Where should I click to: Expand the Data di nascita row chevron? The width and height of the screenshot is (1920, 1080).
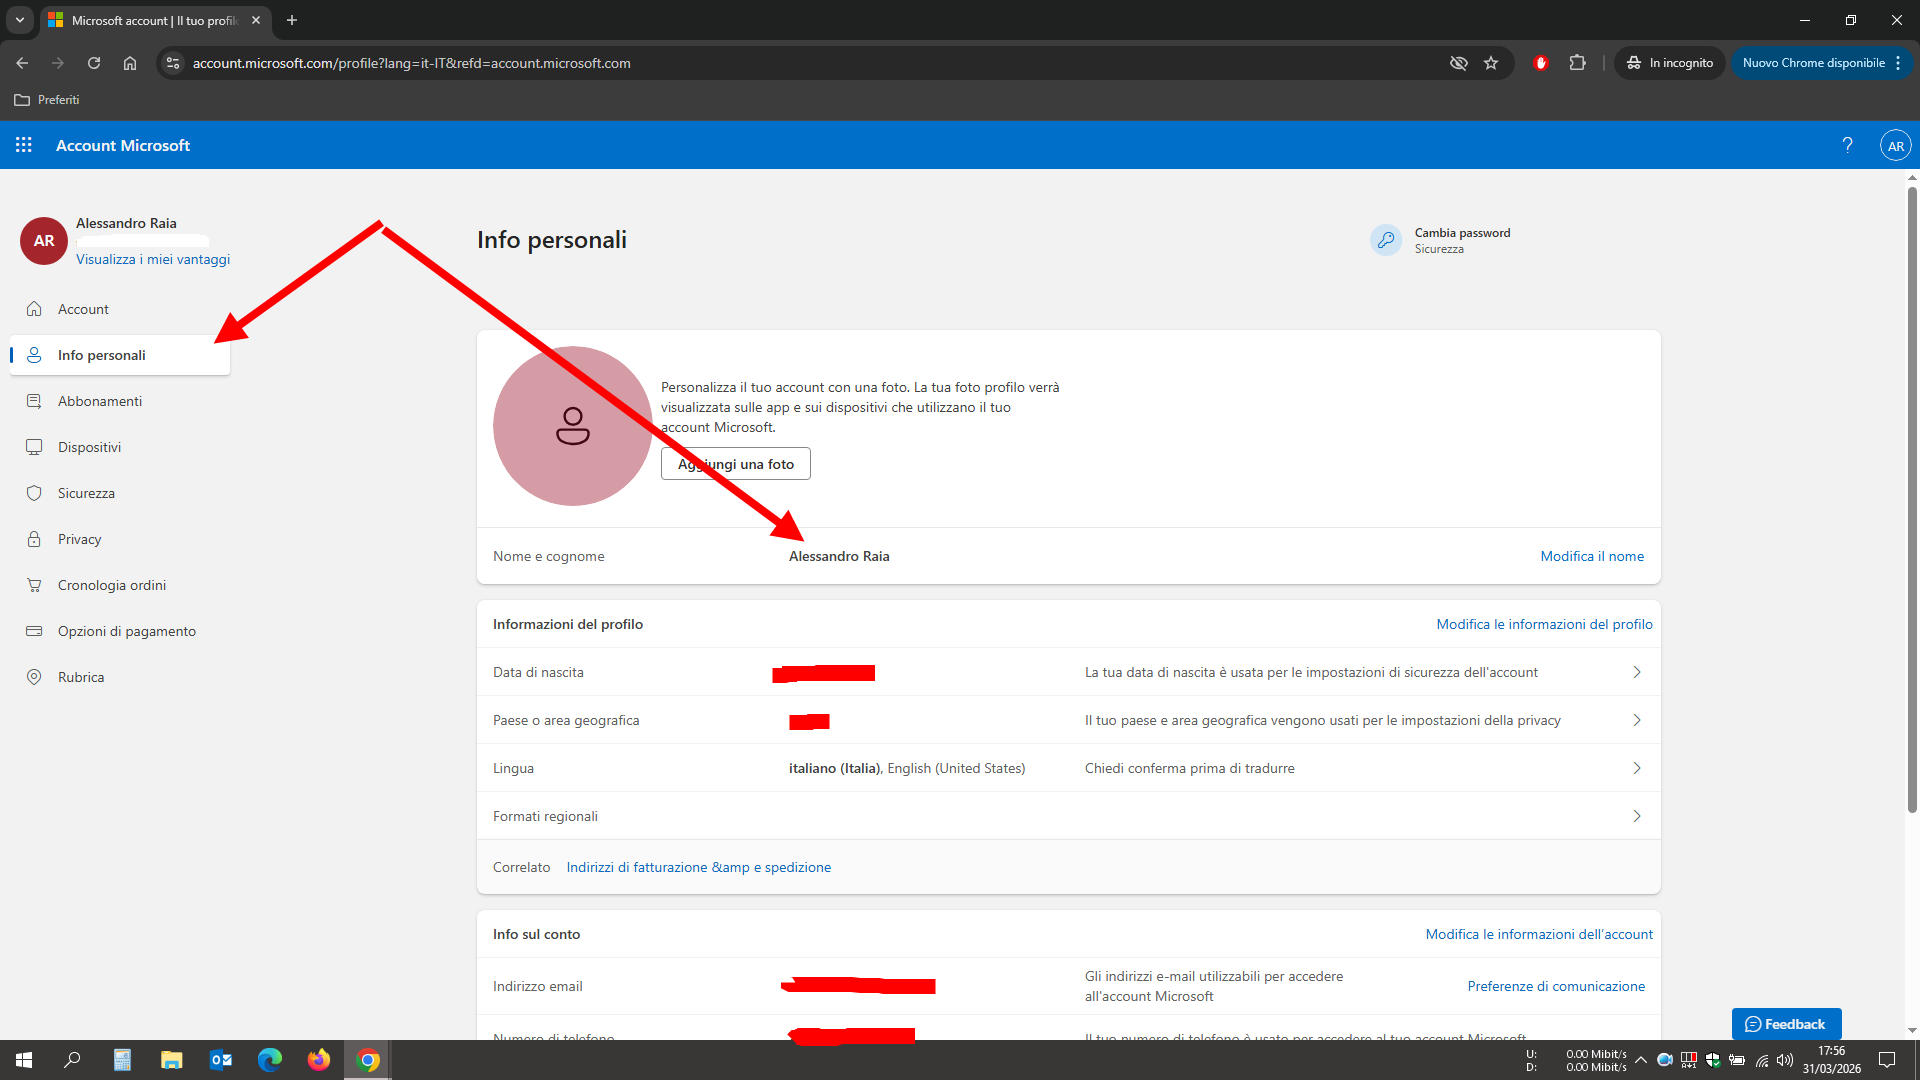pyautogui.click(x=1637, y=672)
